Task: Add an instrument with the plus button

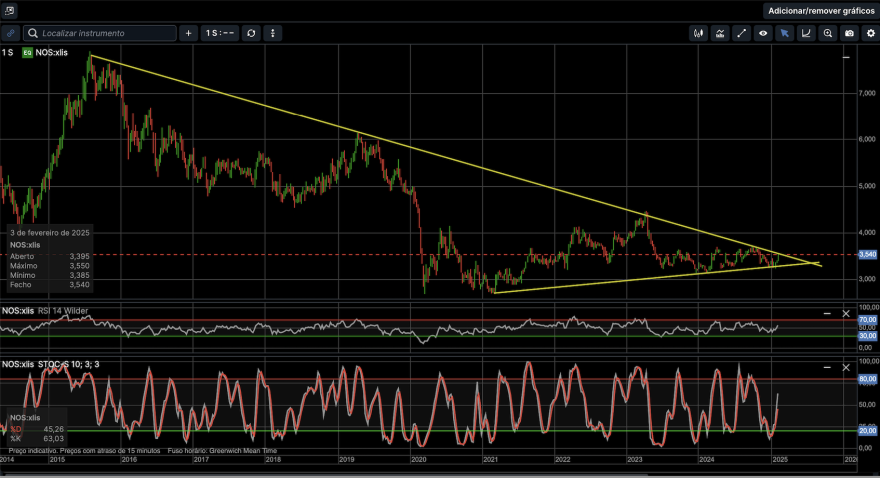Action: (x=189, y=33)
